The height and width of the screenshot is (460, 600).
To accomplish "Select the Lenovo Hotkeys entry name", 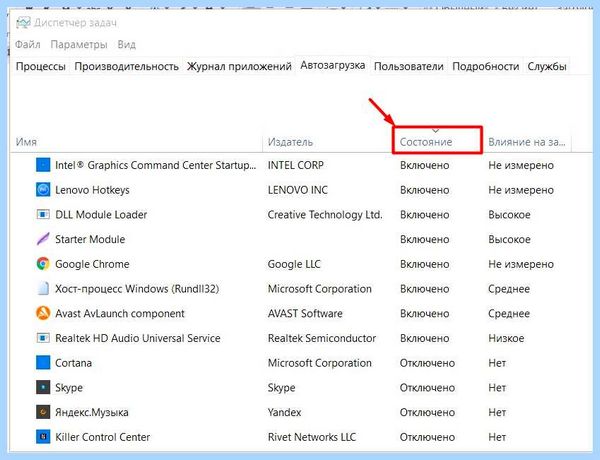I will (x=92, y=190).
